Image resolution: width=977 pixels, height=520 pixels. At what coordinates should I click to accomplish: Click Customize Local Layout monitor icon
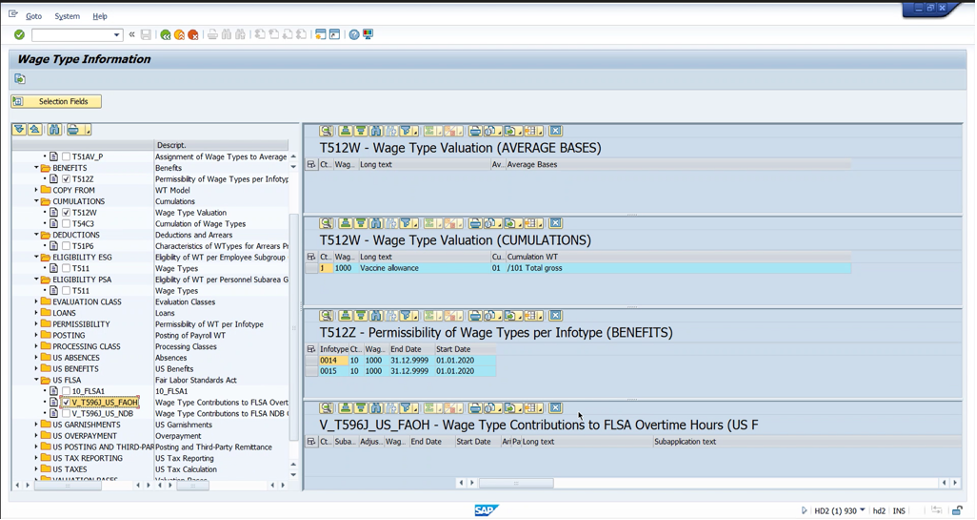[x=368, y=35]
